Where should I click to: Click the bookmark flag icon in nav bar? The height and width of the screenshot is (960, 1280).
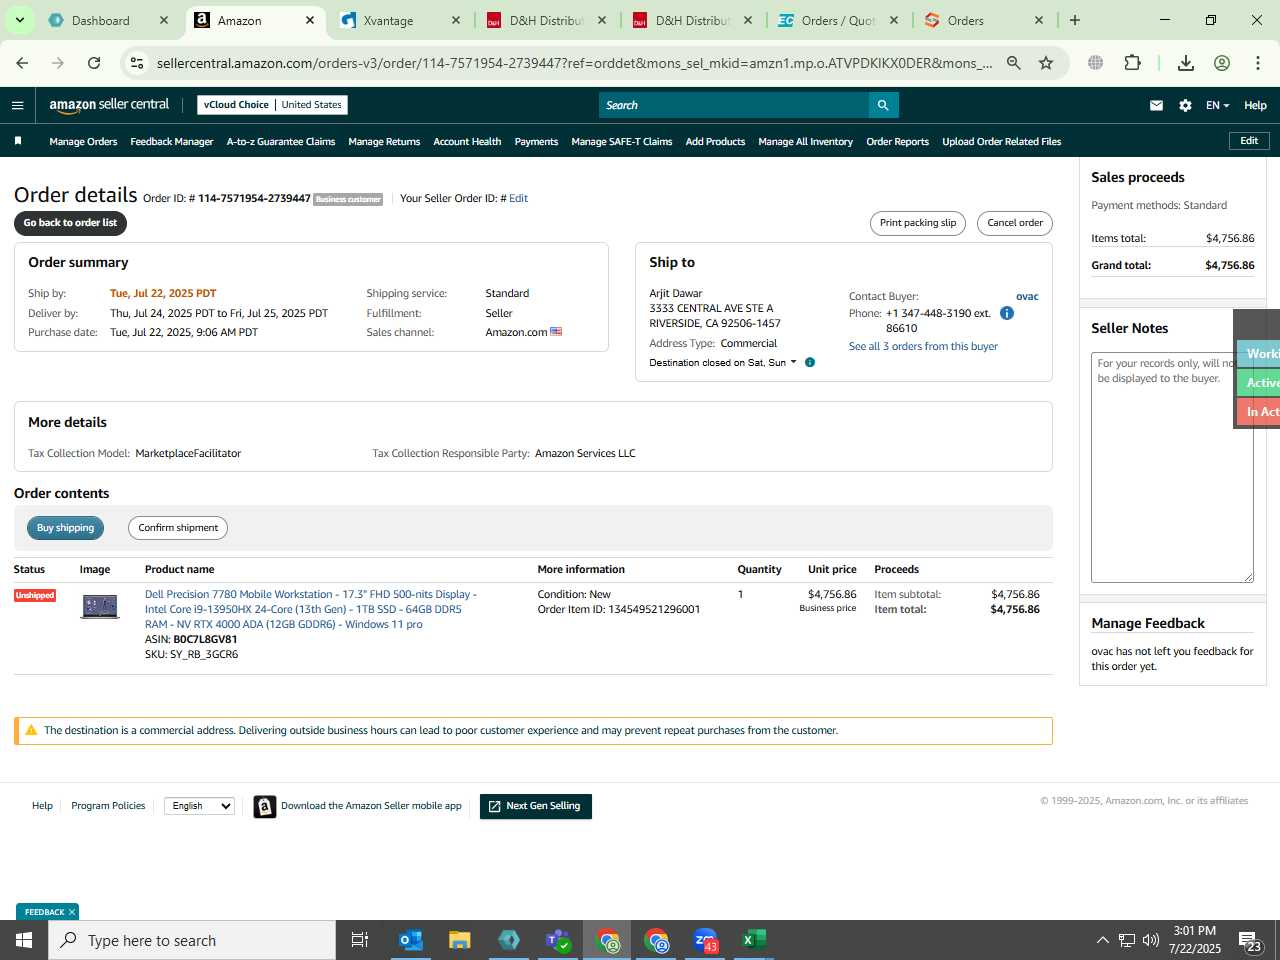click(18, 141)
